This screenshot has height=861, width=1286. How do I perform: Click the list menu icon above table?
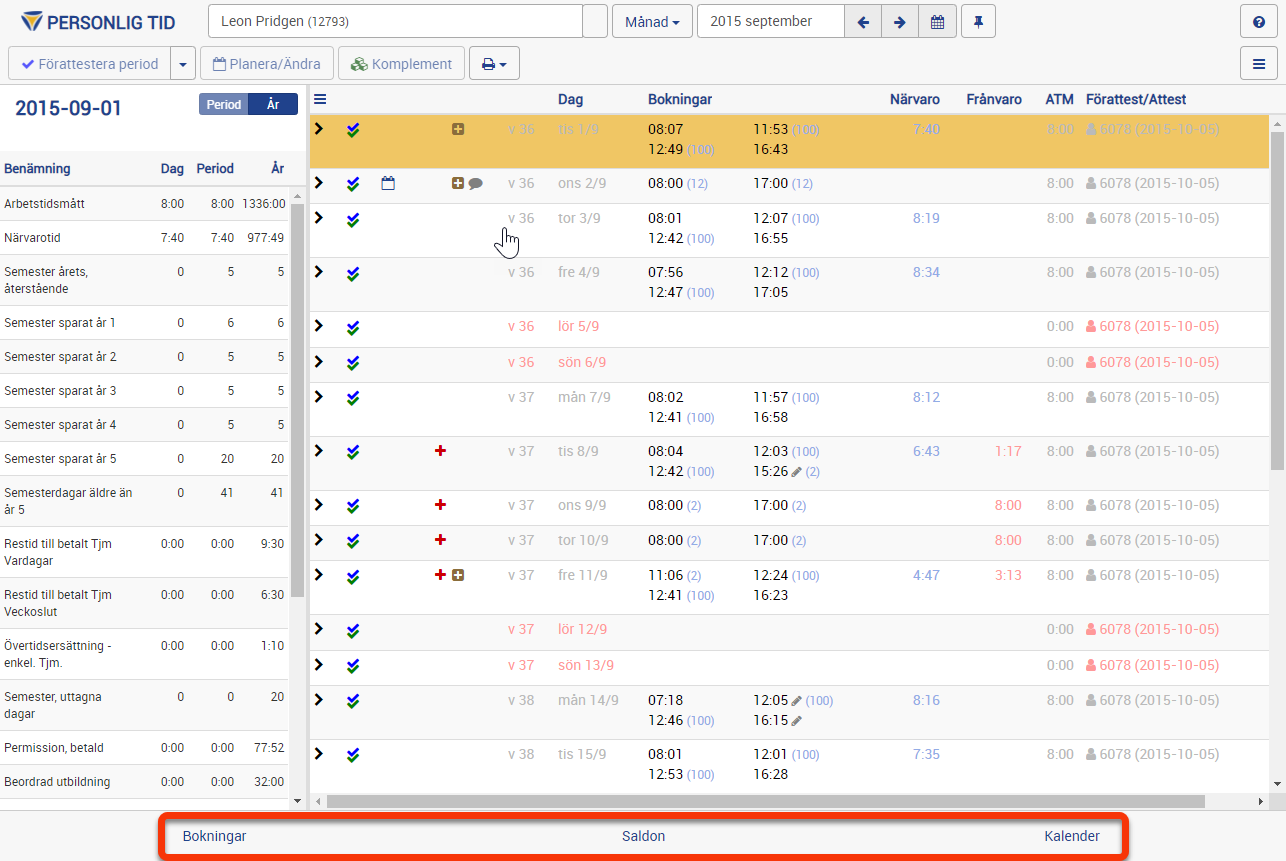point(320,99)
